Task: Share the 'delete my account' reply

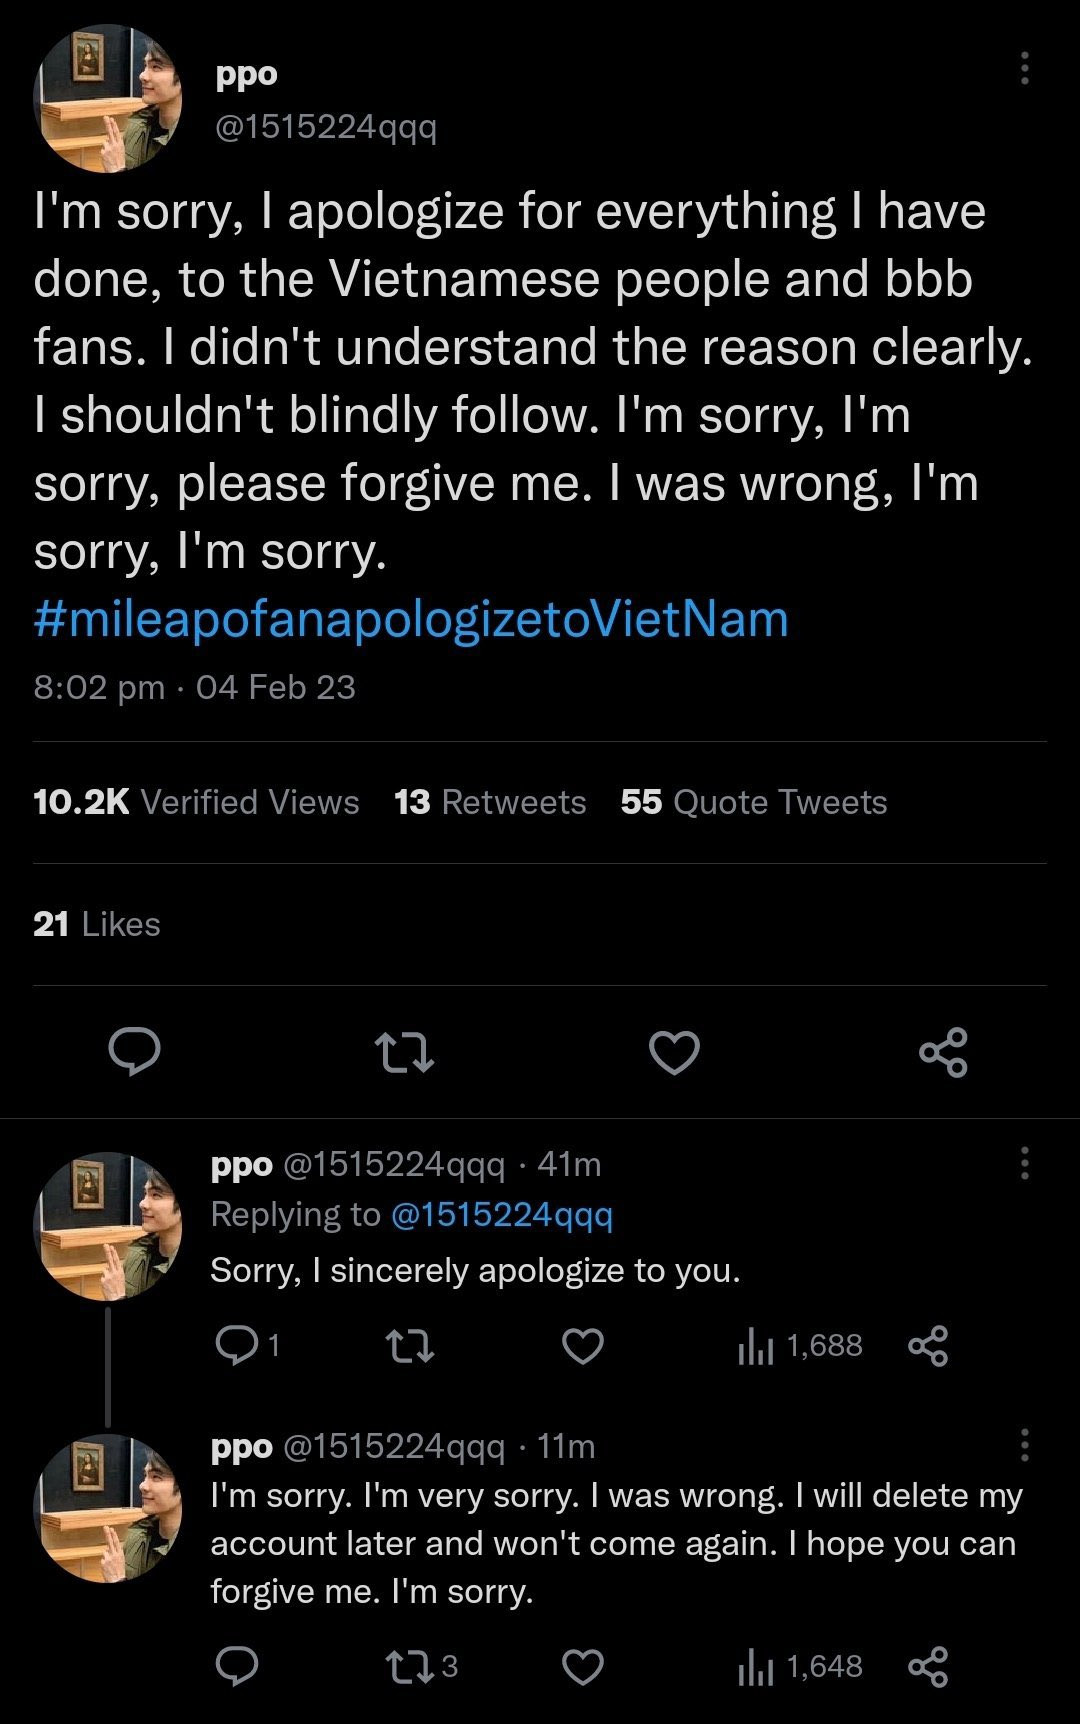Action: tap(928, 1667)
